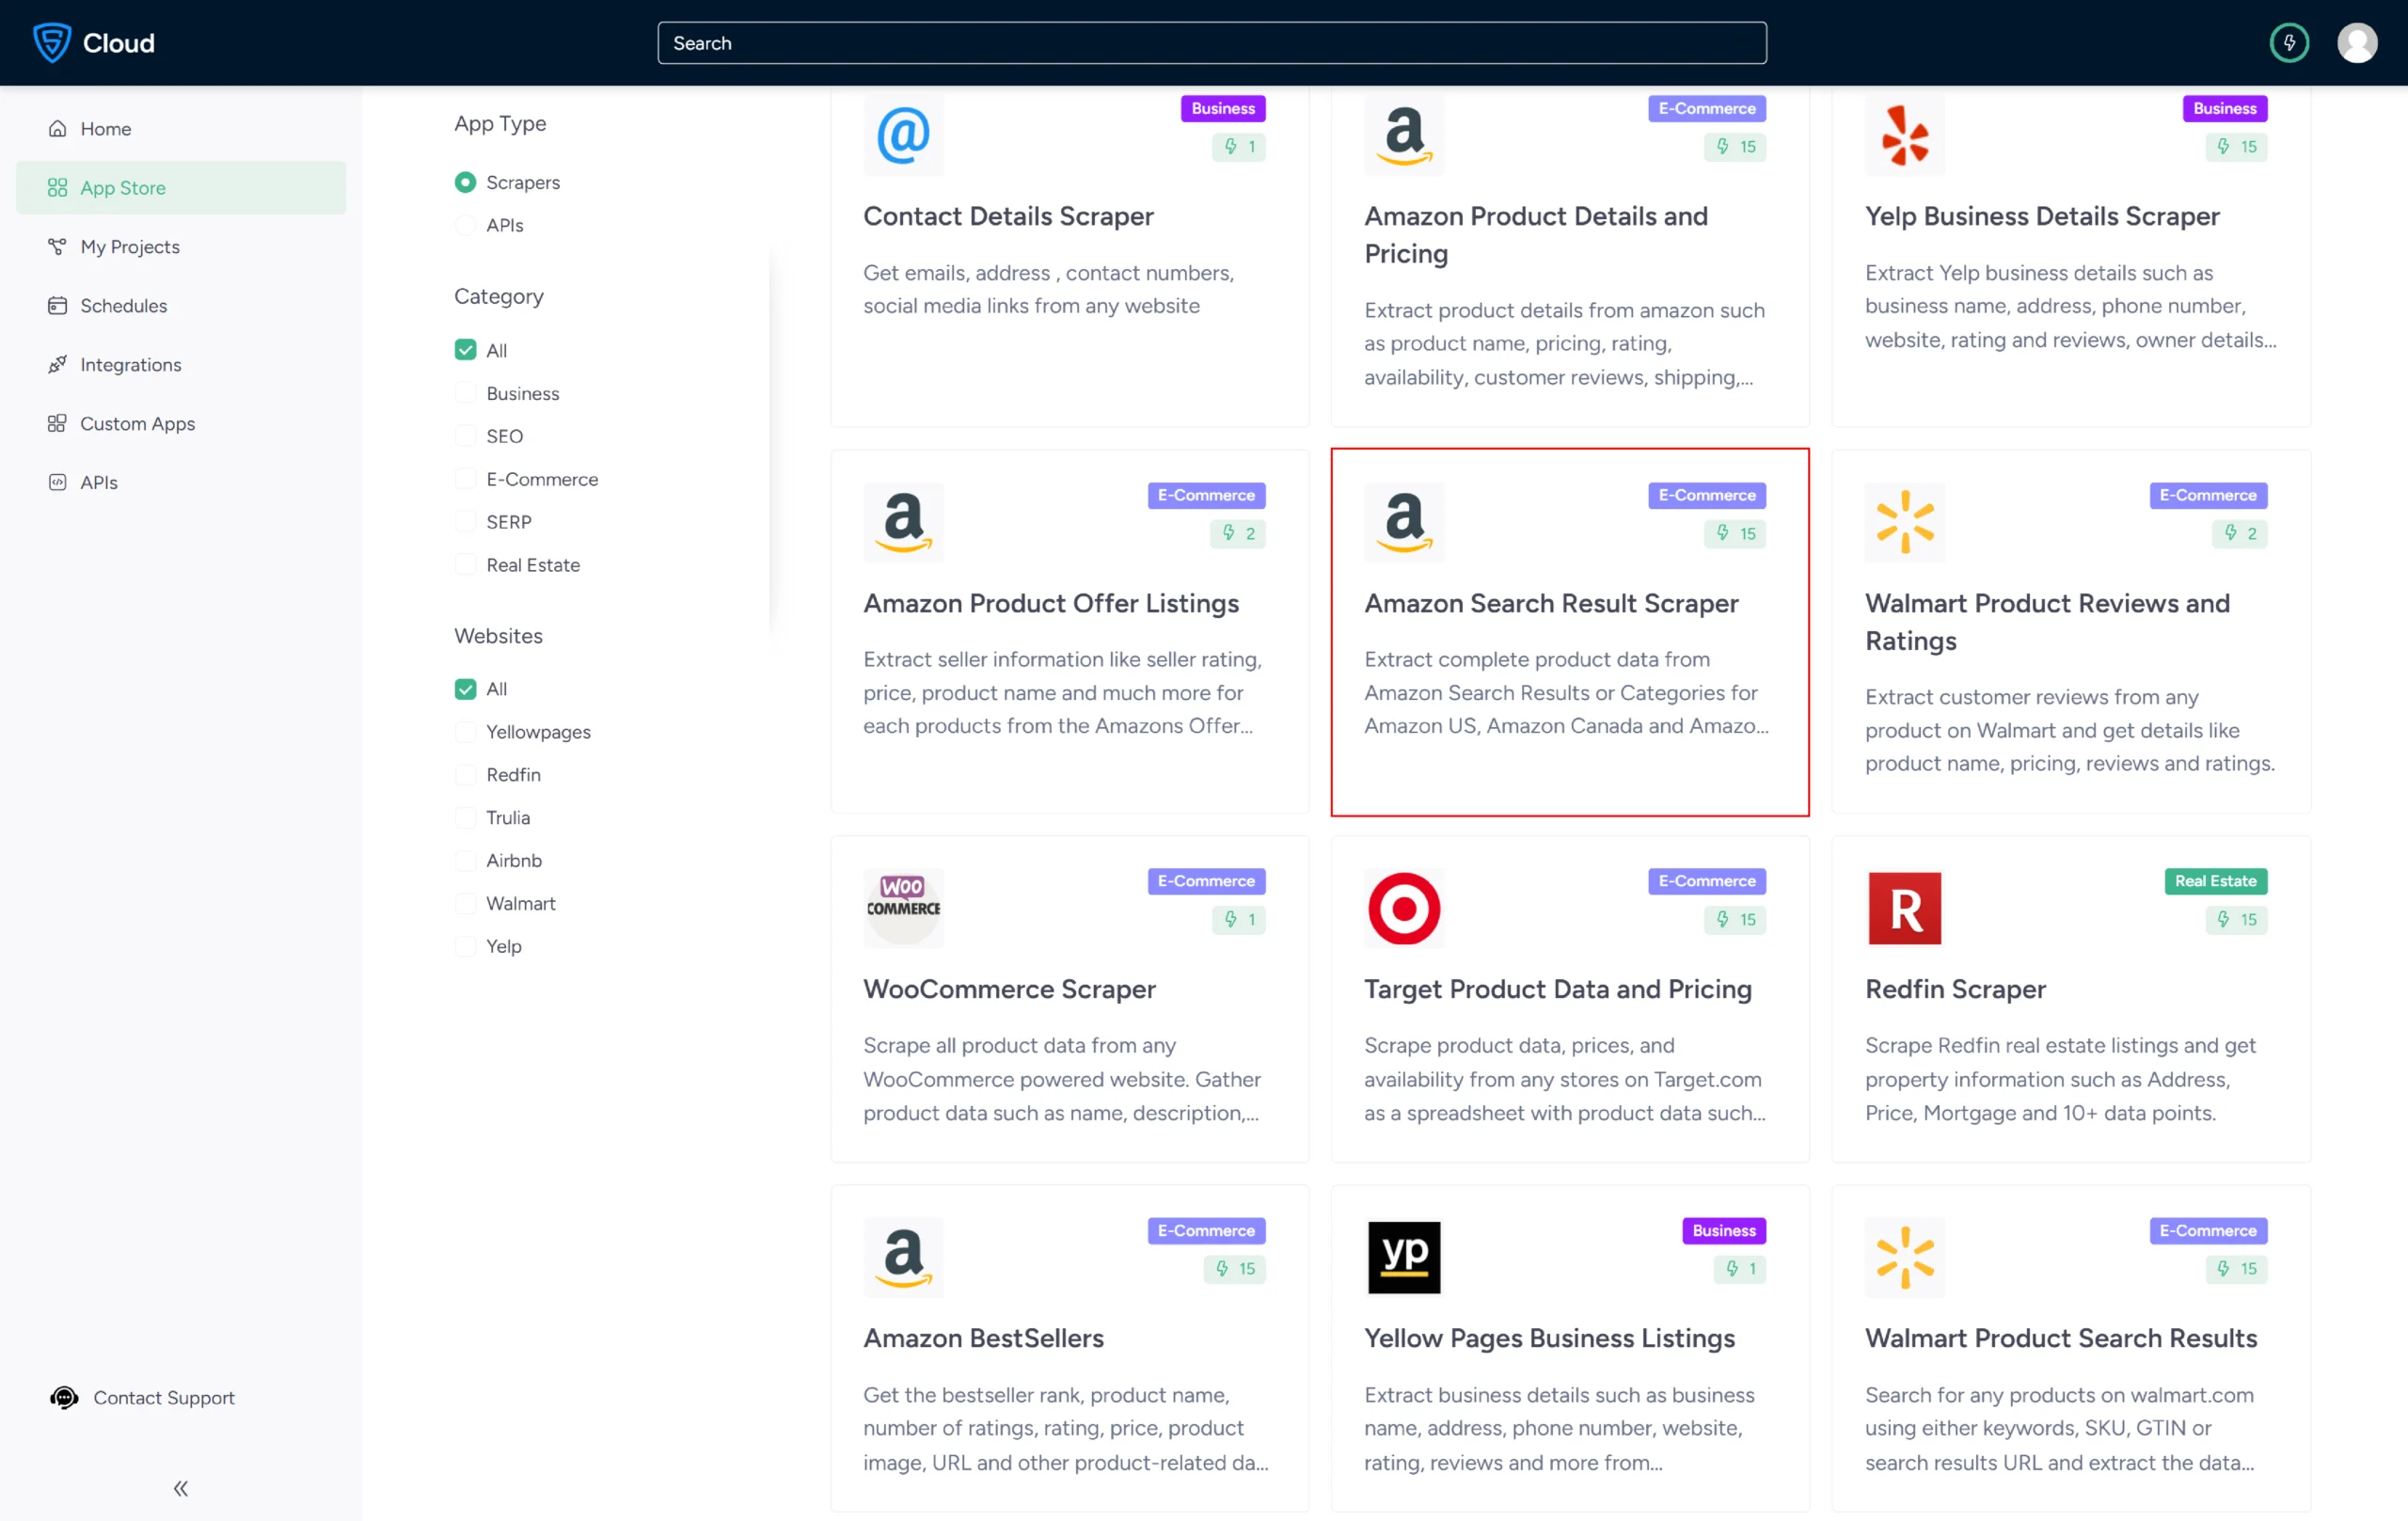Check the Yellowpages website checkbox
The image size is (2408, 1521).
tap(465, 732)
